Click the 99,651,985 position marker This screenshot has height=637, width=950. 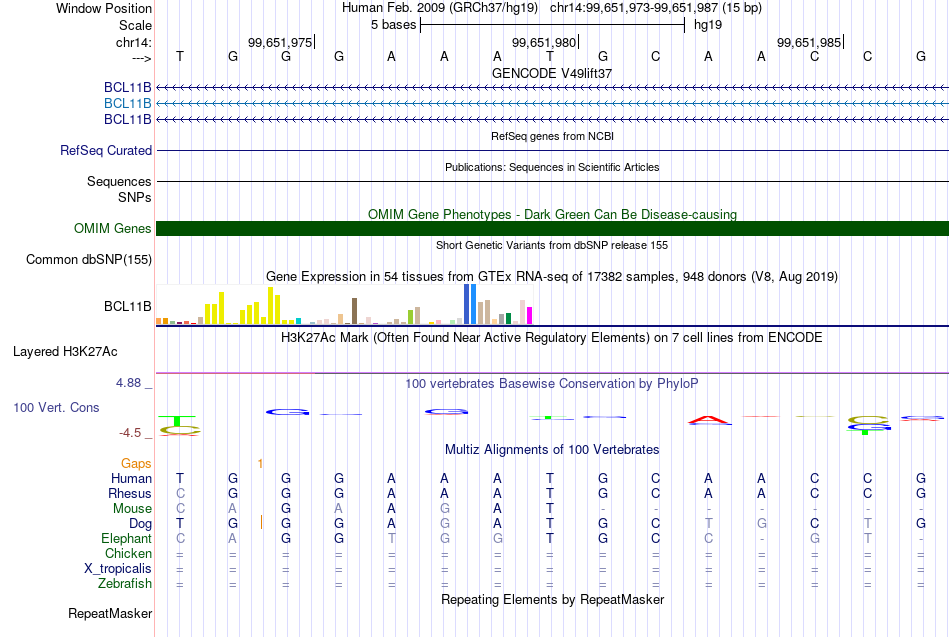[809, 42]
